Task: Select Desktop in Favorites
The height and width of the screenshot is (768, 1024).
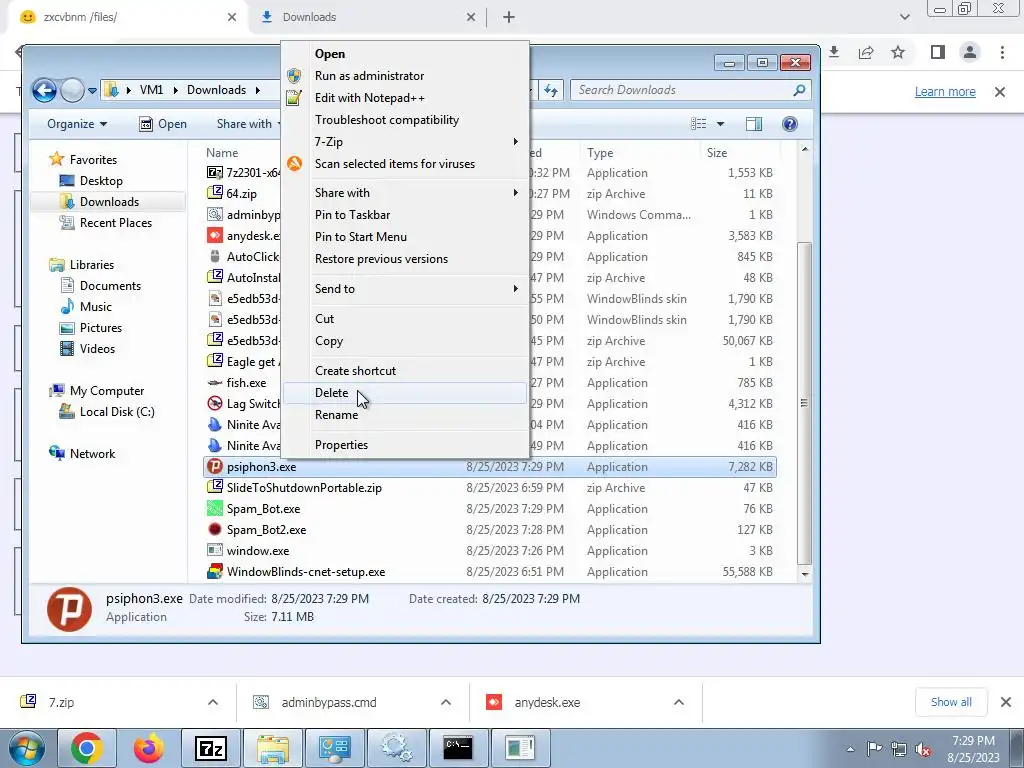Action: 101,181
